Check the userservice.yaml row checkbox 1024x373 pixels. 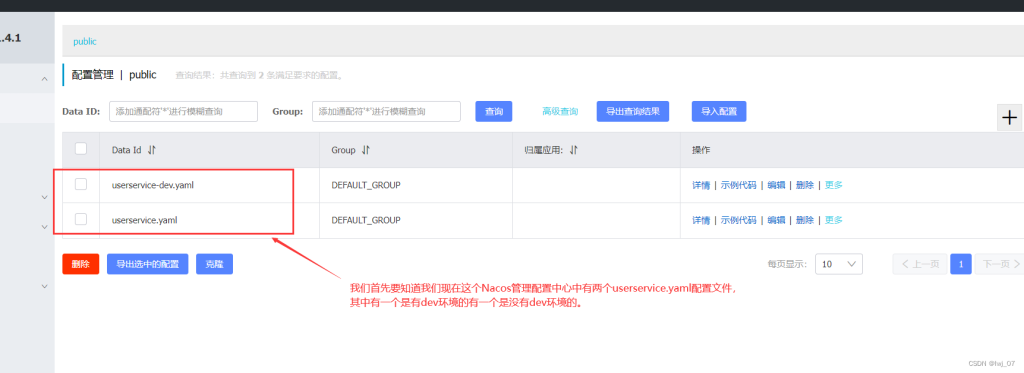(x=81, y=219)
